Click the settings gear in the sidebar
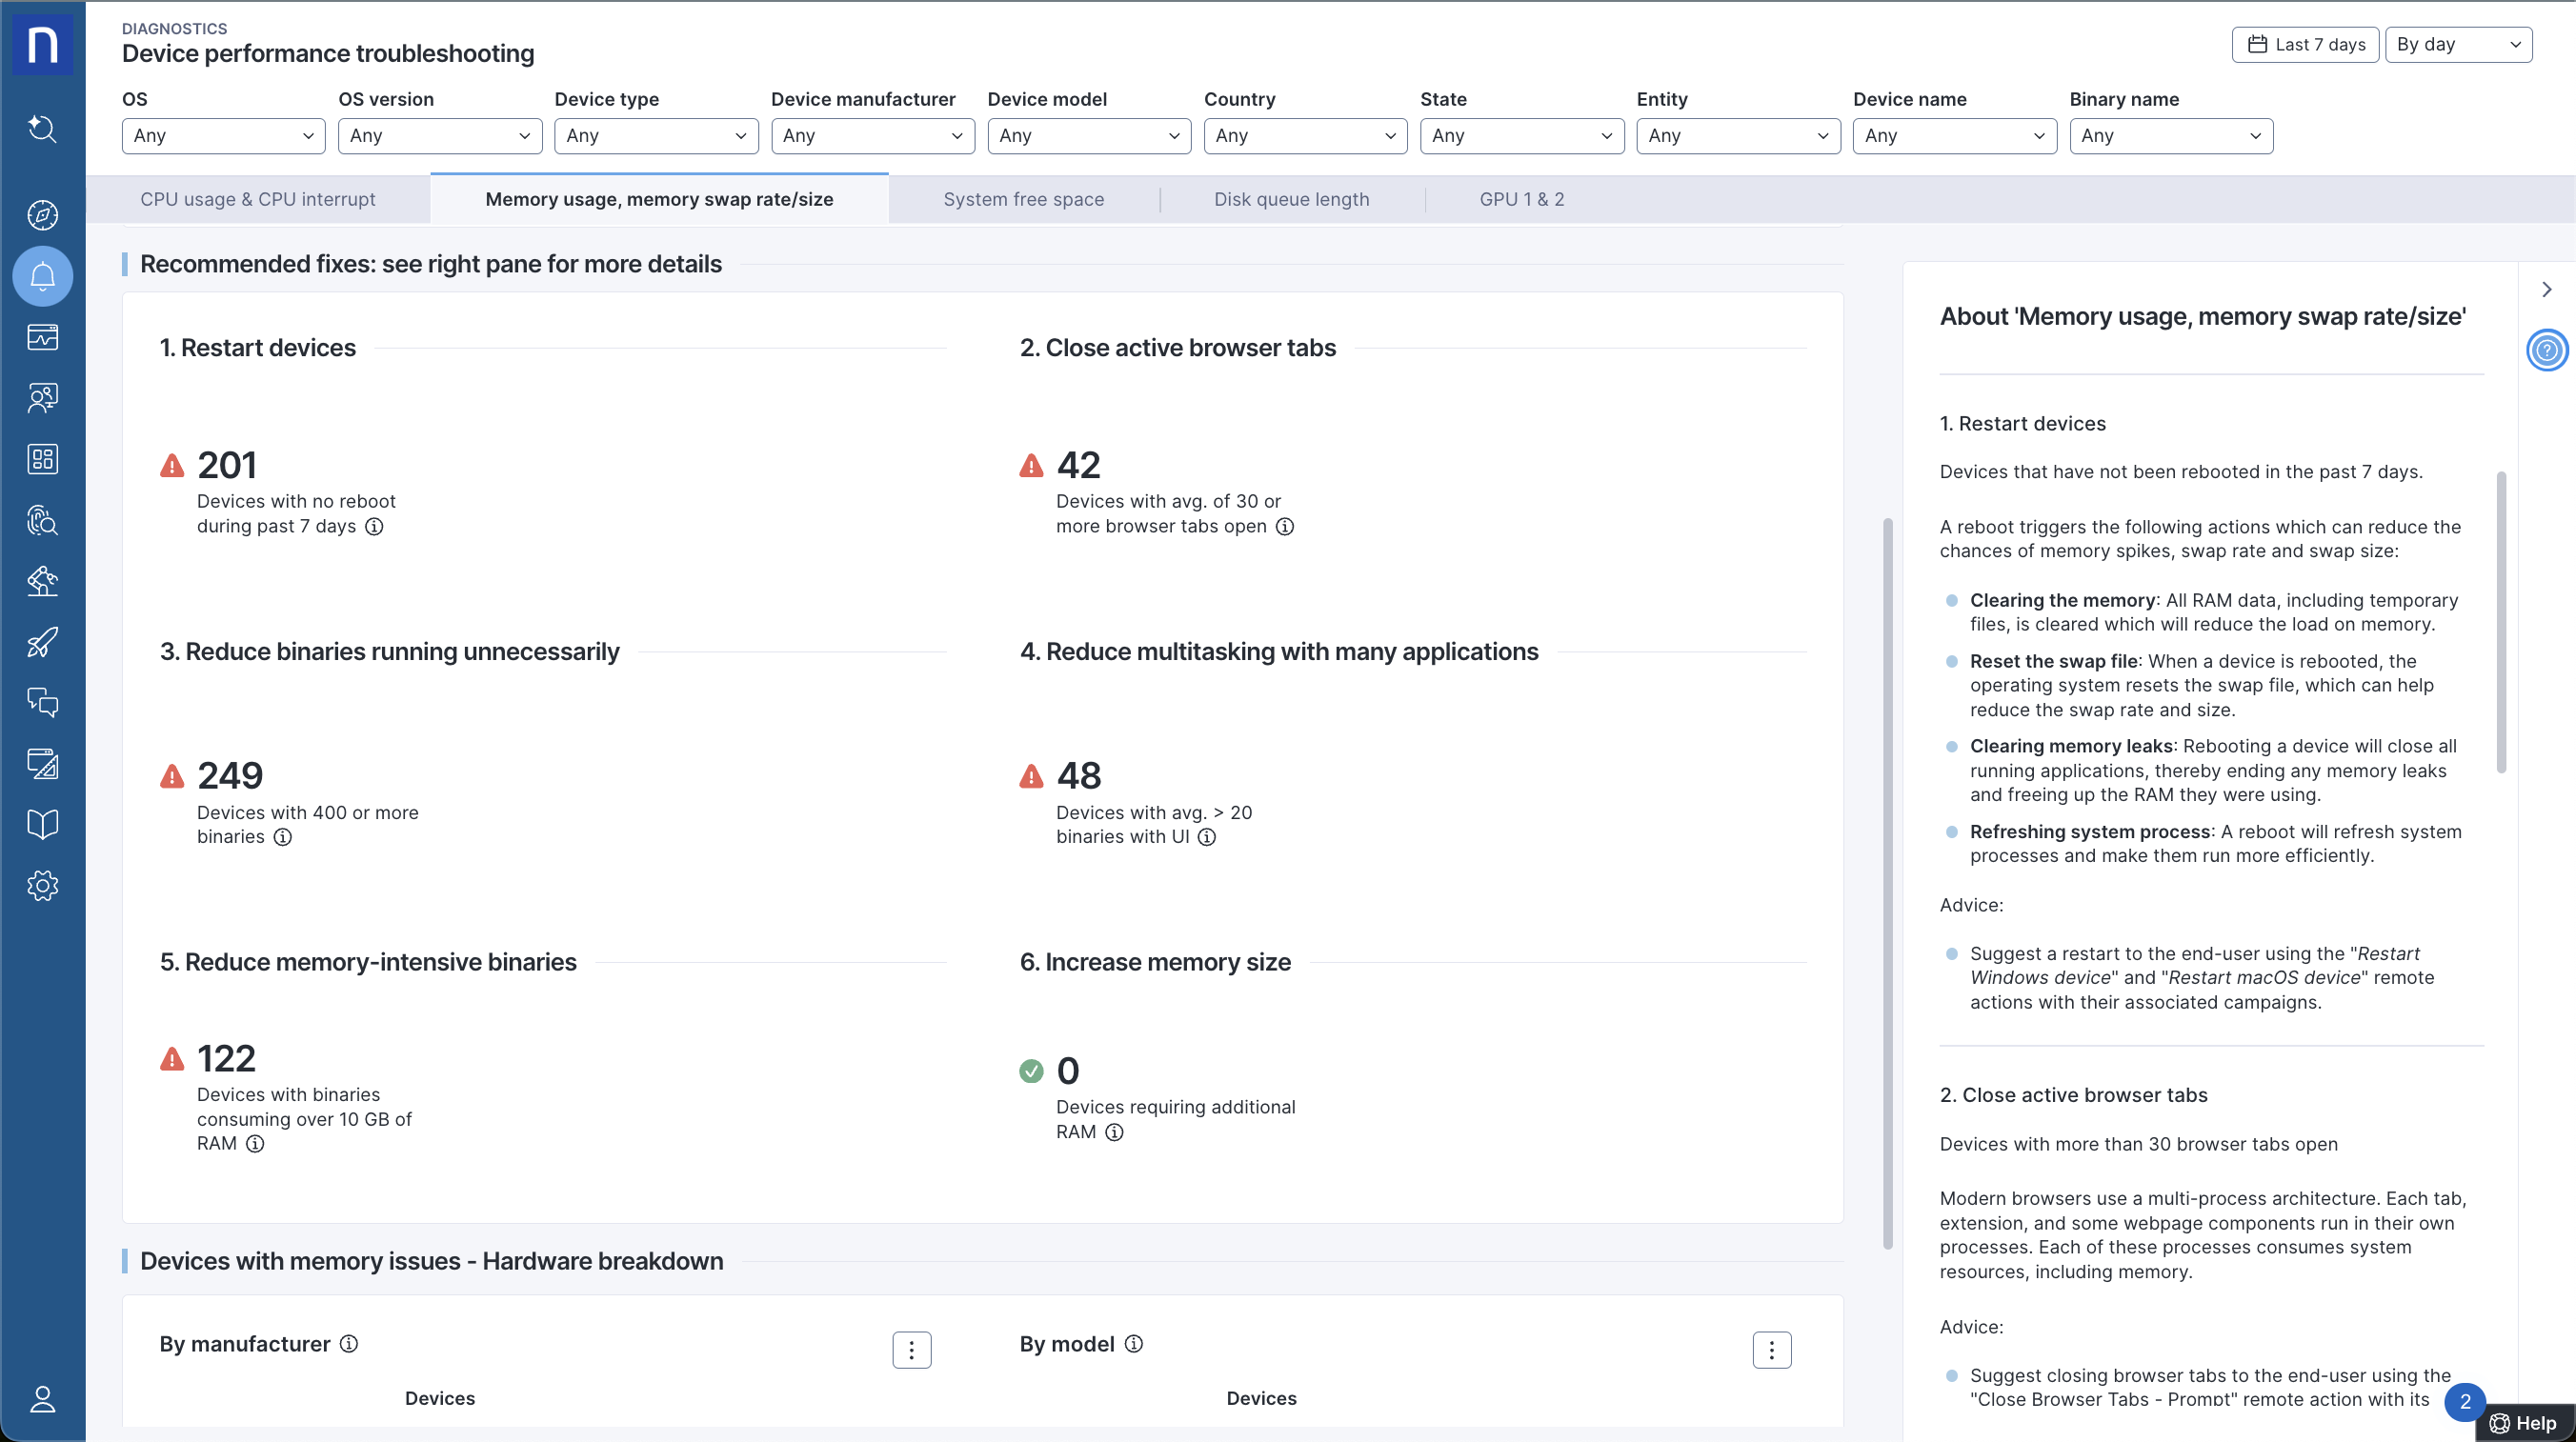This screenshot has width=2576, height=1442. [42, 885]
